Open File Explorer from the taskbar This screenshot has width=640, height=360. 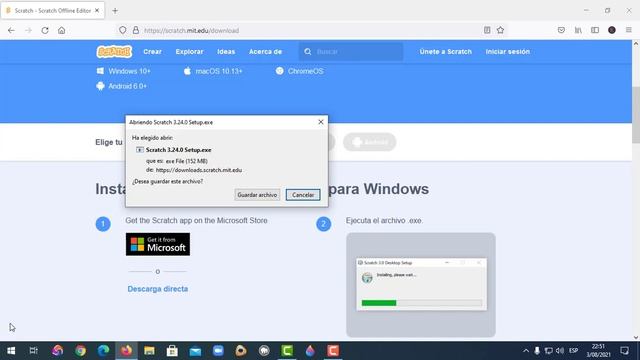pyautogui.click(x=149, y=351)
